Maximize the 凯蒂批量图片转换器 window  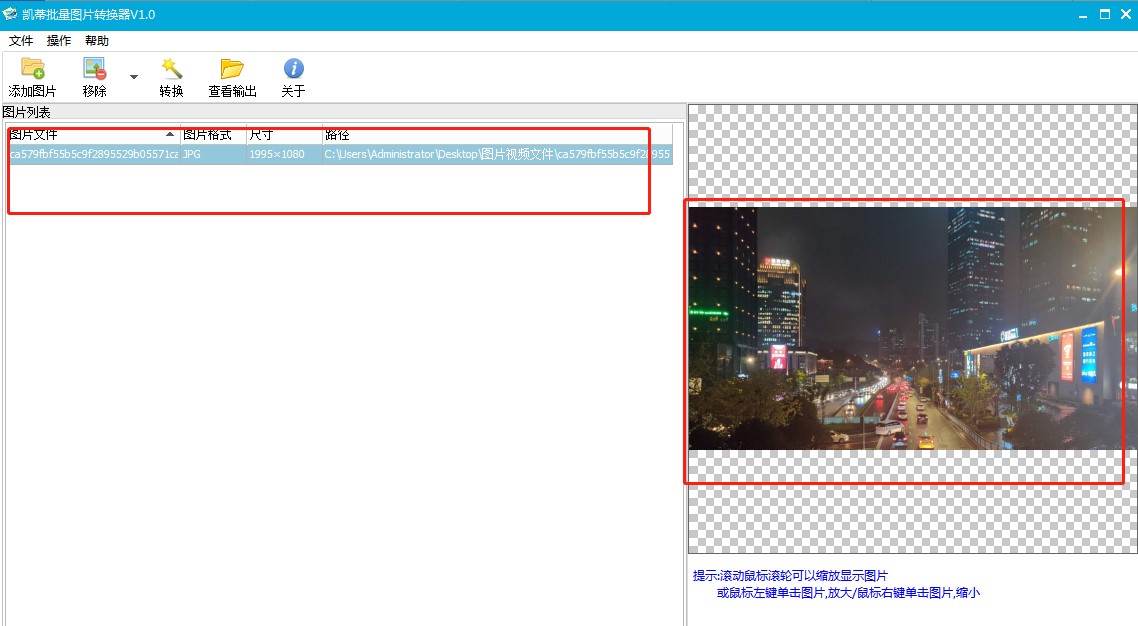tap(1105, 15)
